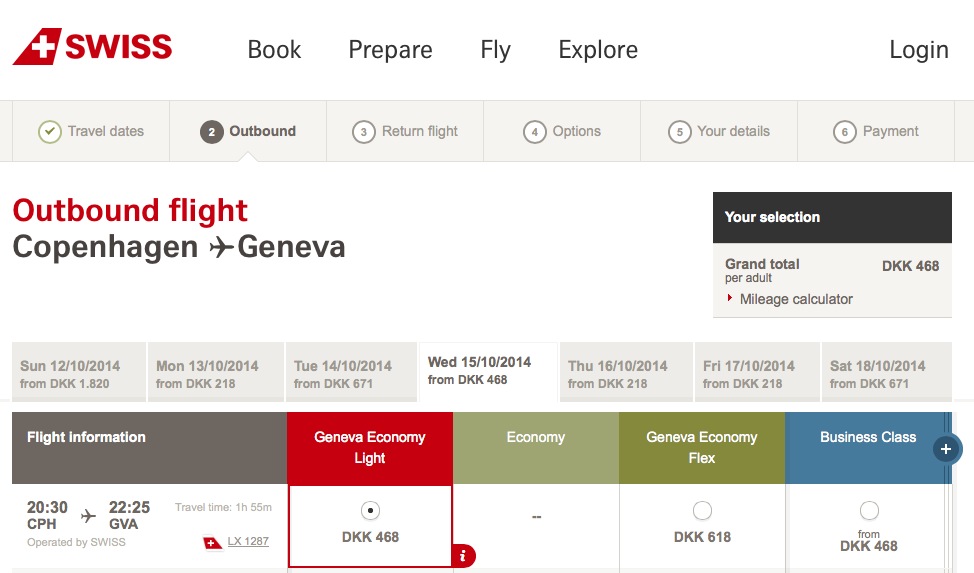Select Geneva Economy Flex DKK 618 fare
Viewport: 974px width, 573px height.
pos(702,511)
